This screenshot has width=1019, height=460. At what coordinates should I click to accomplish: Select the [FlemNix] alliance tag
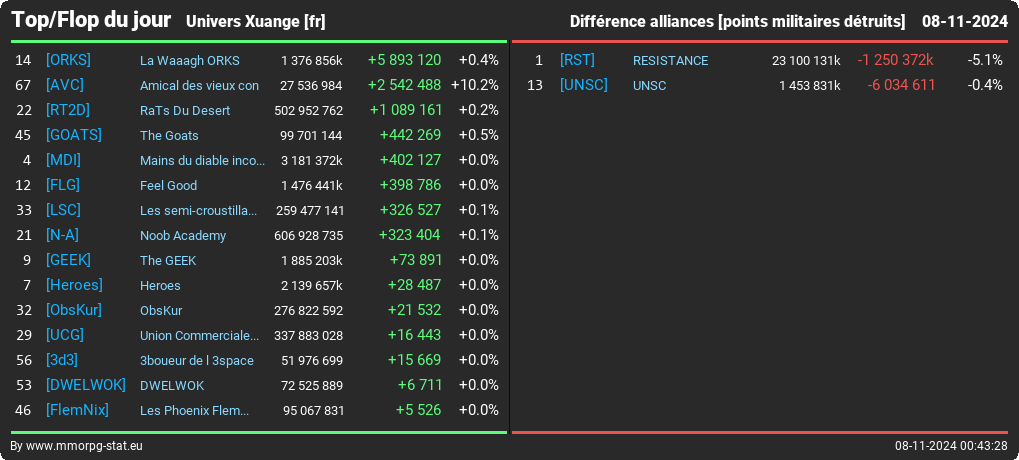pyautogui.click(x=77, y=410)
